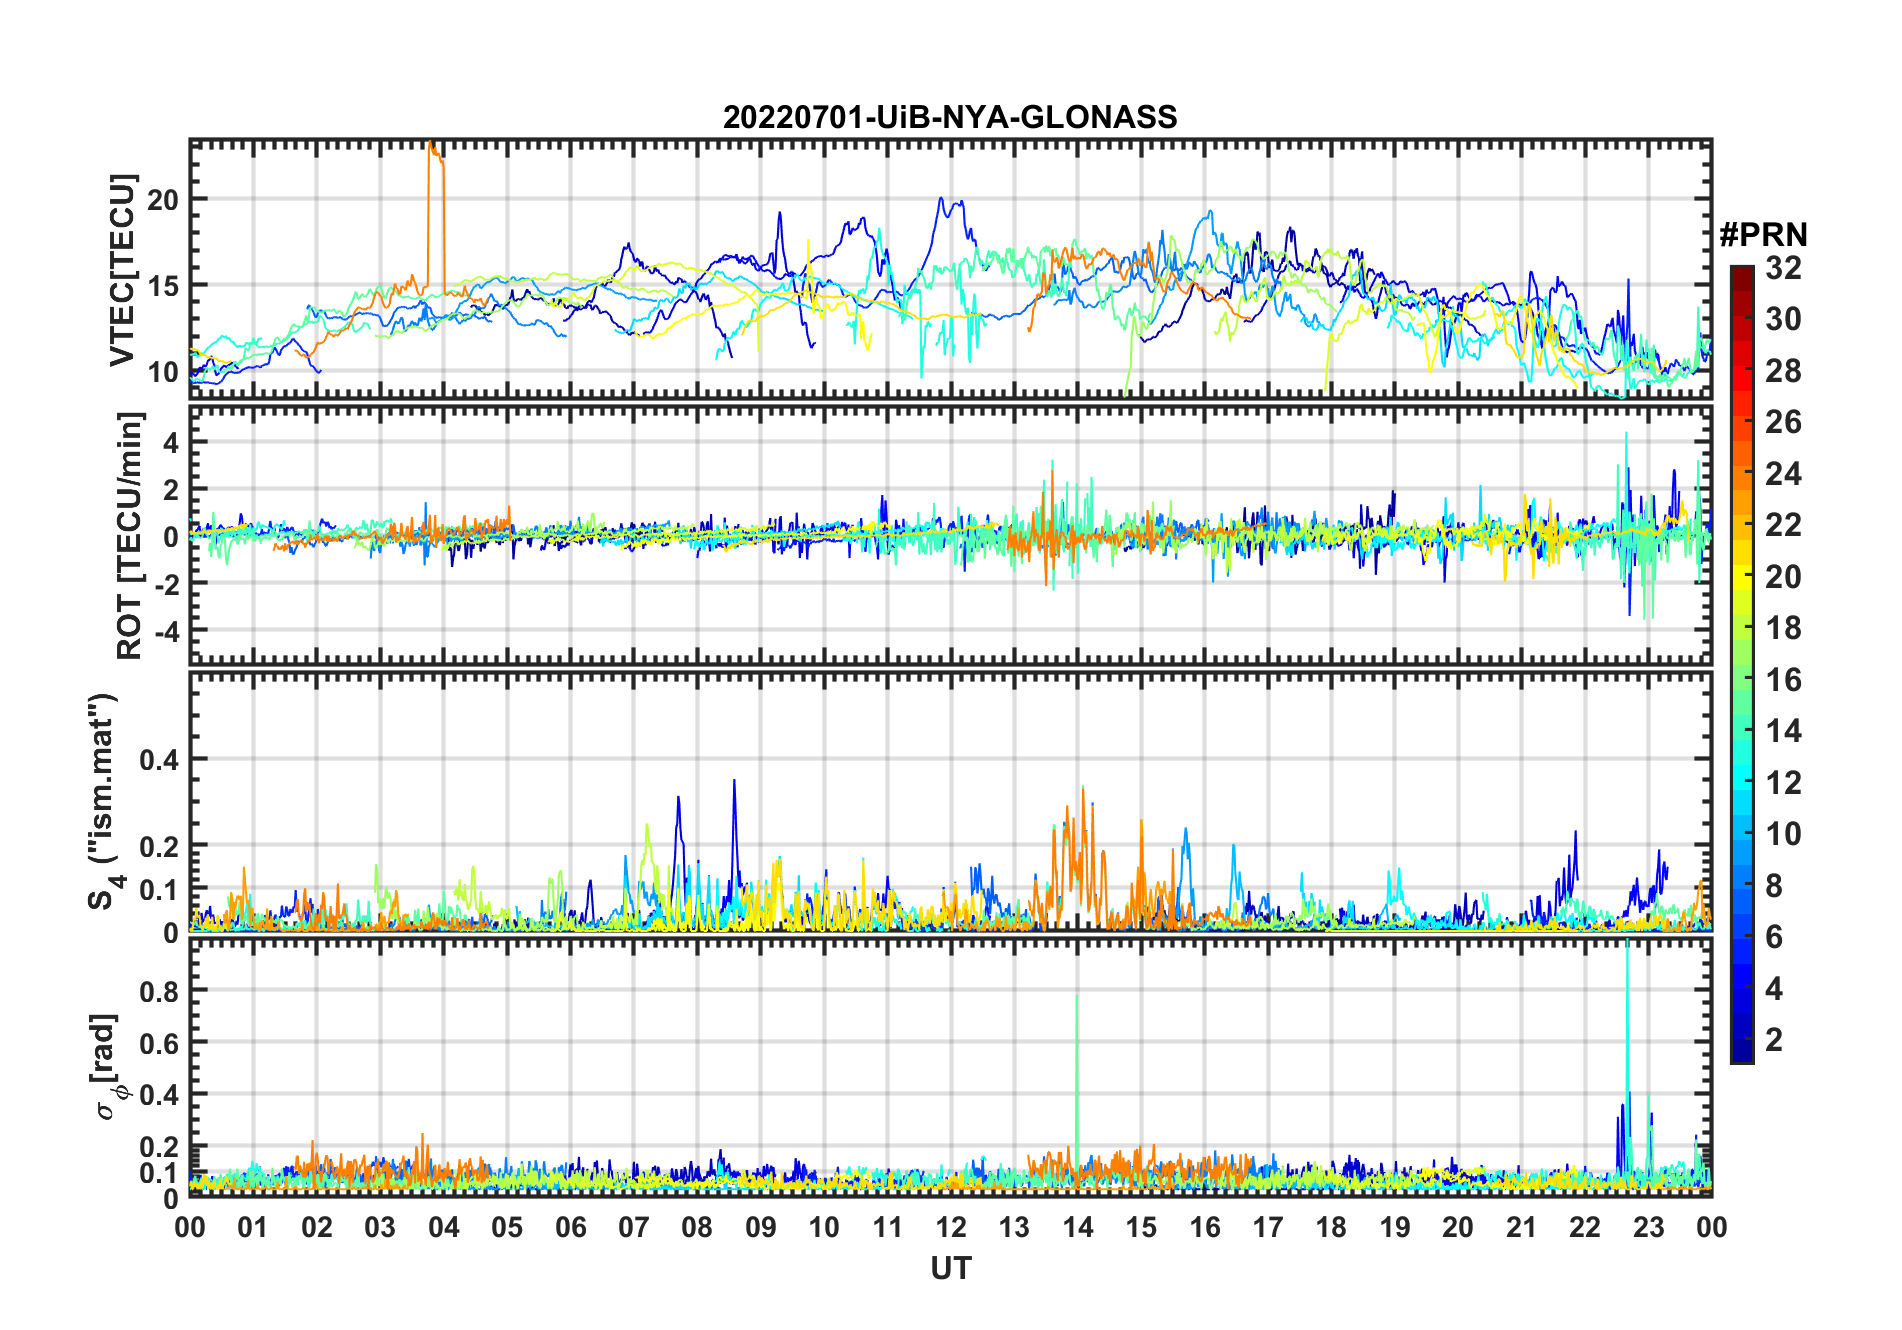This screenshot has height=1330, width=1902.
Task: Click the 0.4 tick on the S4 axis
Action: pyautogui.click(x=159, y=760)
